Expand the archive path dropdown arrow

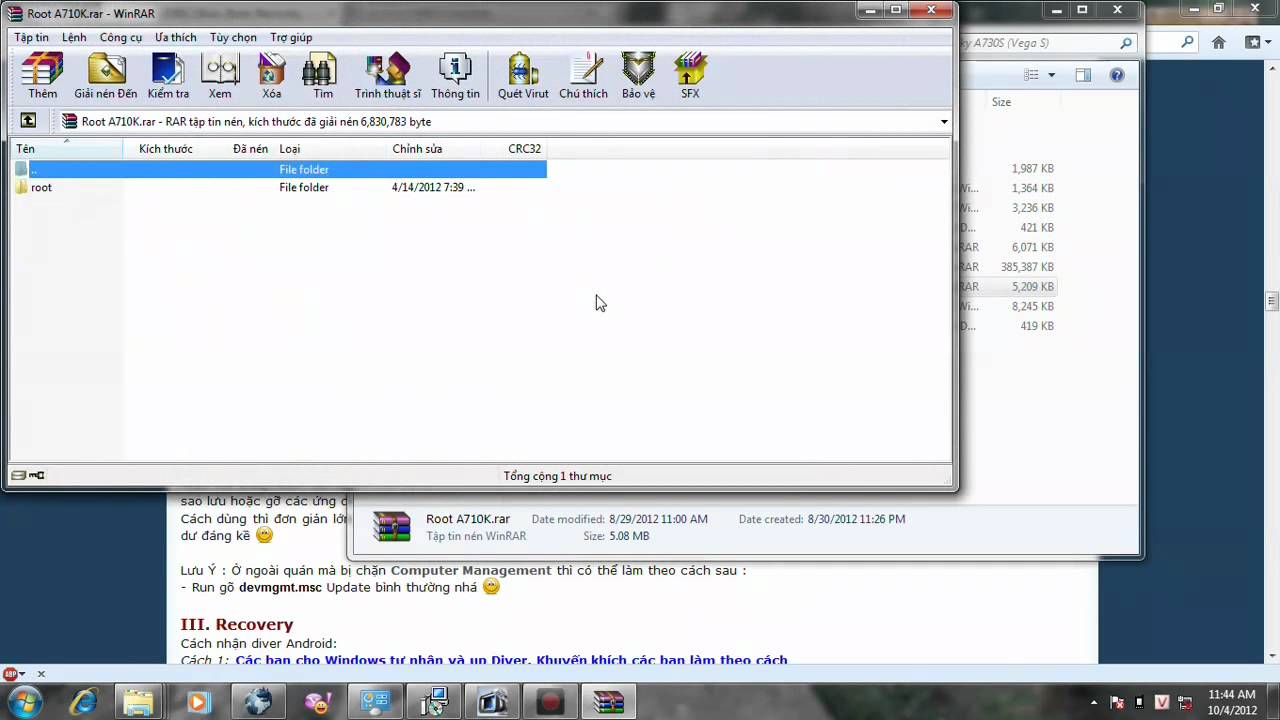click(944, 122)
